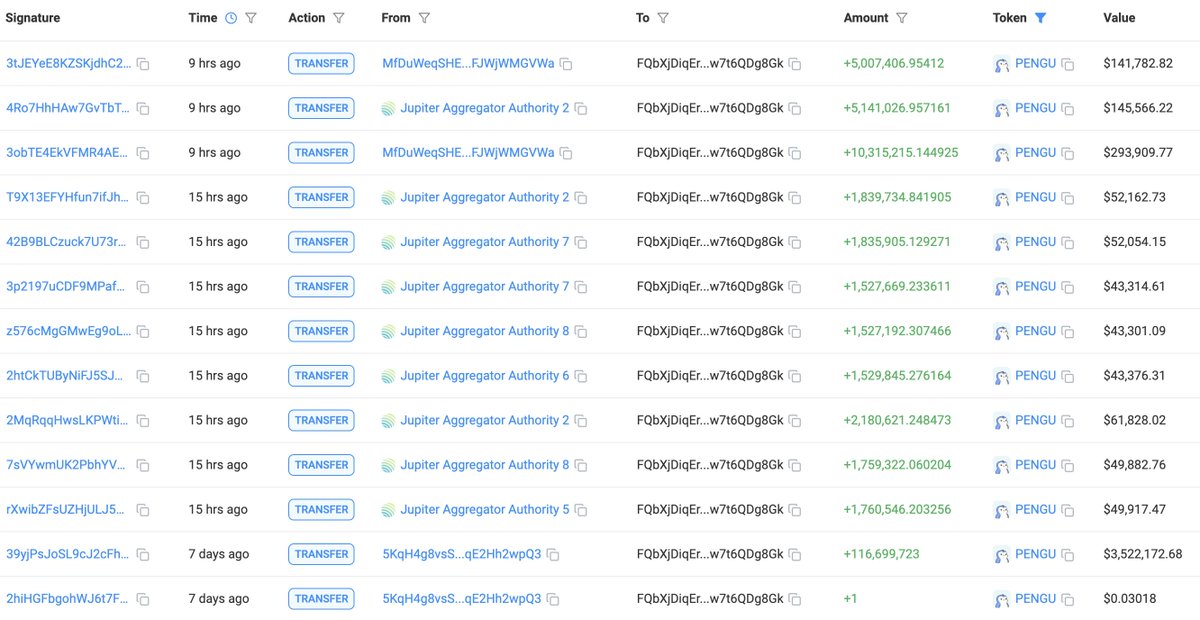Open the active Token column filter
Viewport: 1200px width, 620px height.
pyautogui.click(x=1041, y=18)
